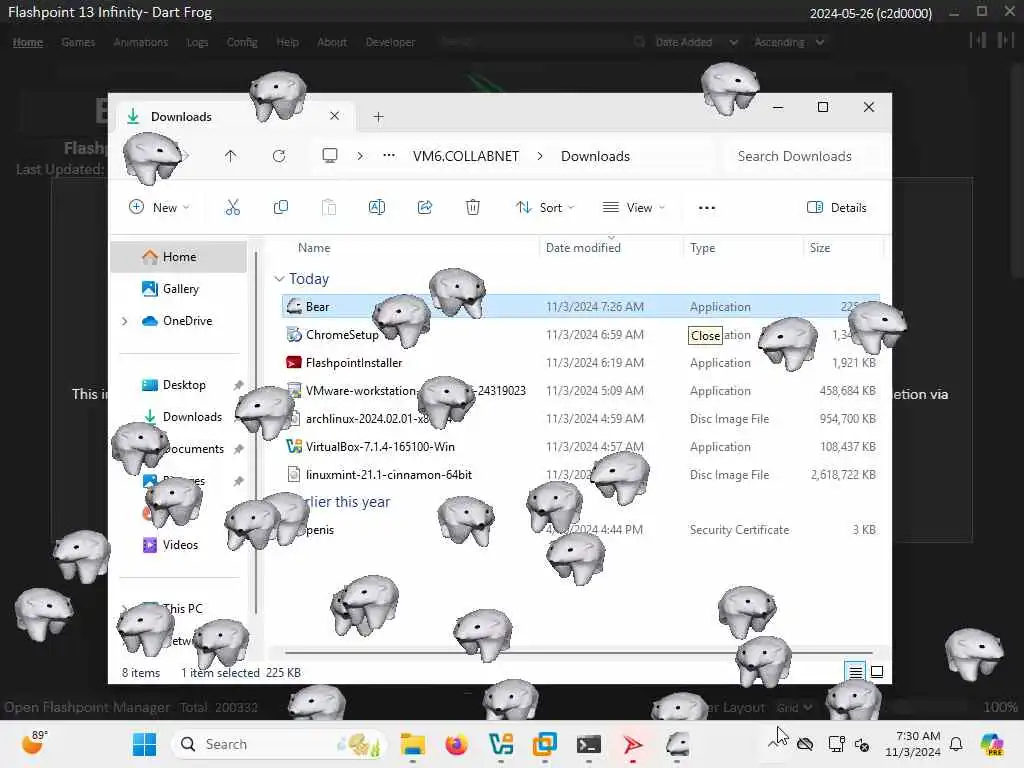
Task: Open the Sort dropdown menu
Action: (x=545, y=208)
